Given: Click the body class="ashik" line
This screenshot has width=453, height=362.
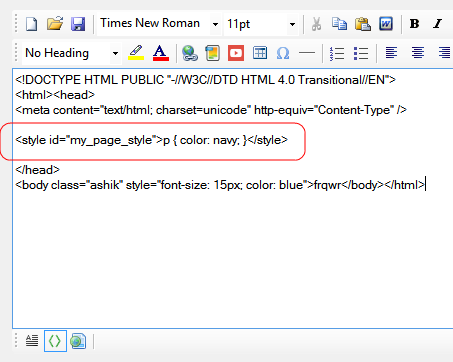Looking at the screenshot, I should [220, 185].
